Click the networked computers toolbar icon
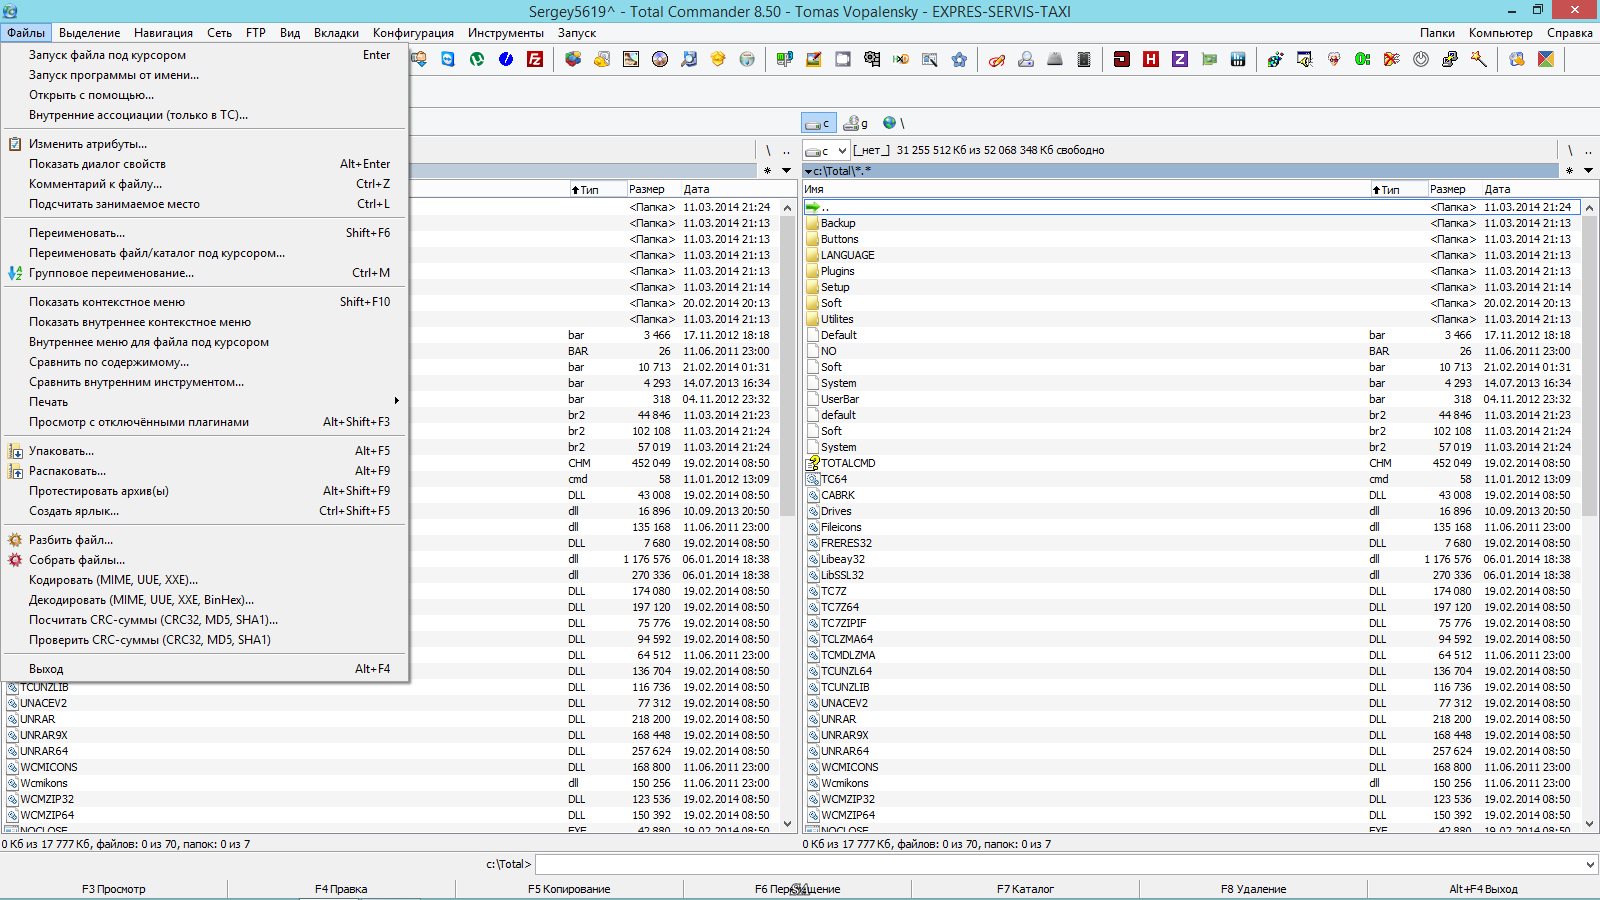 (x=1450, y=59)
